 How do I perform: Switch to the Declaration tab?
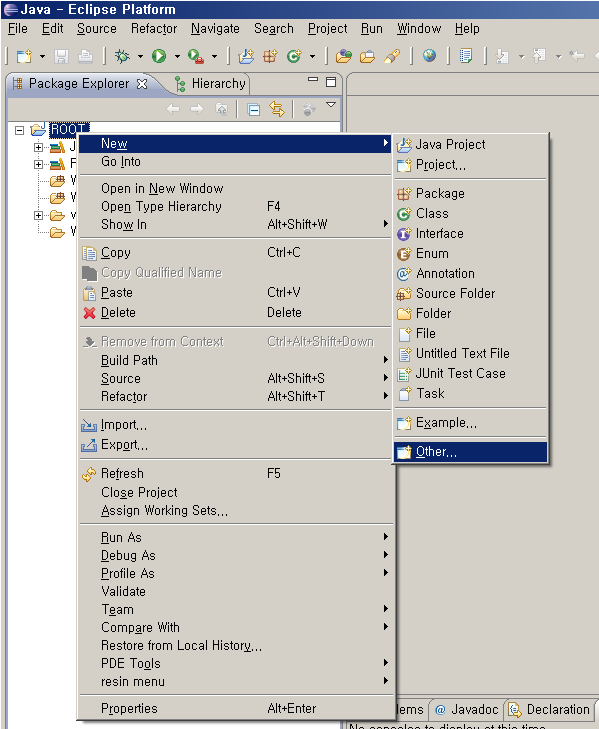click(549, 709)
